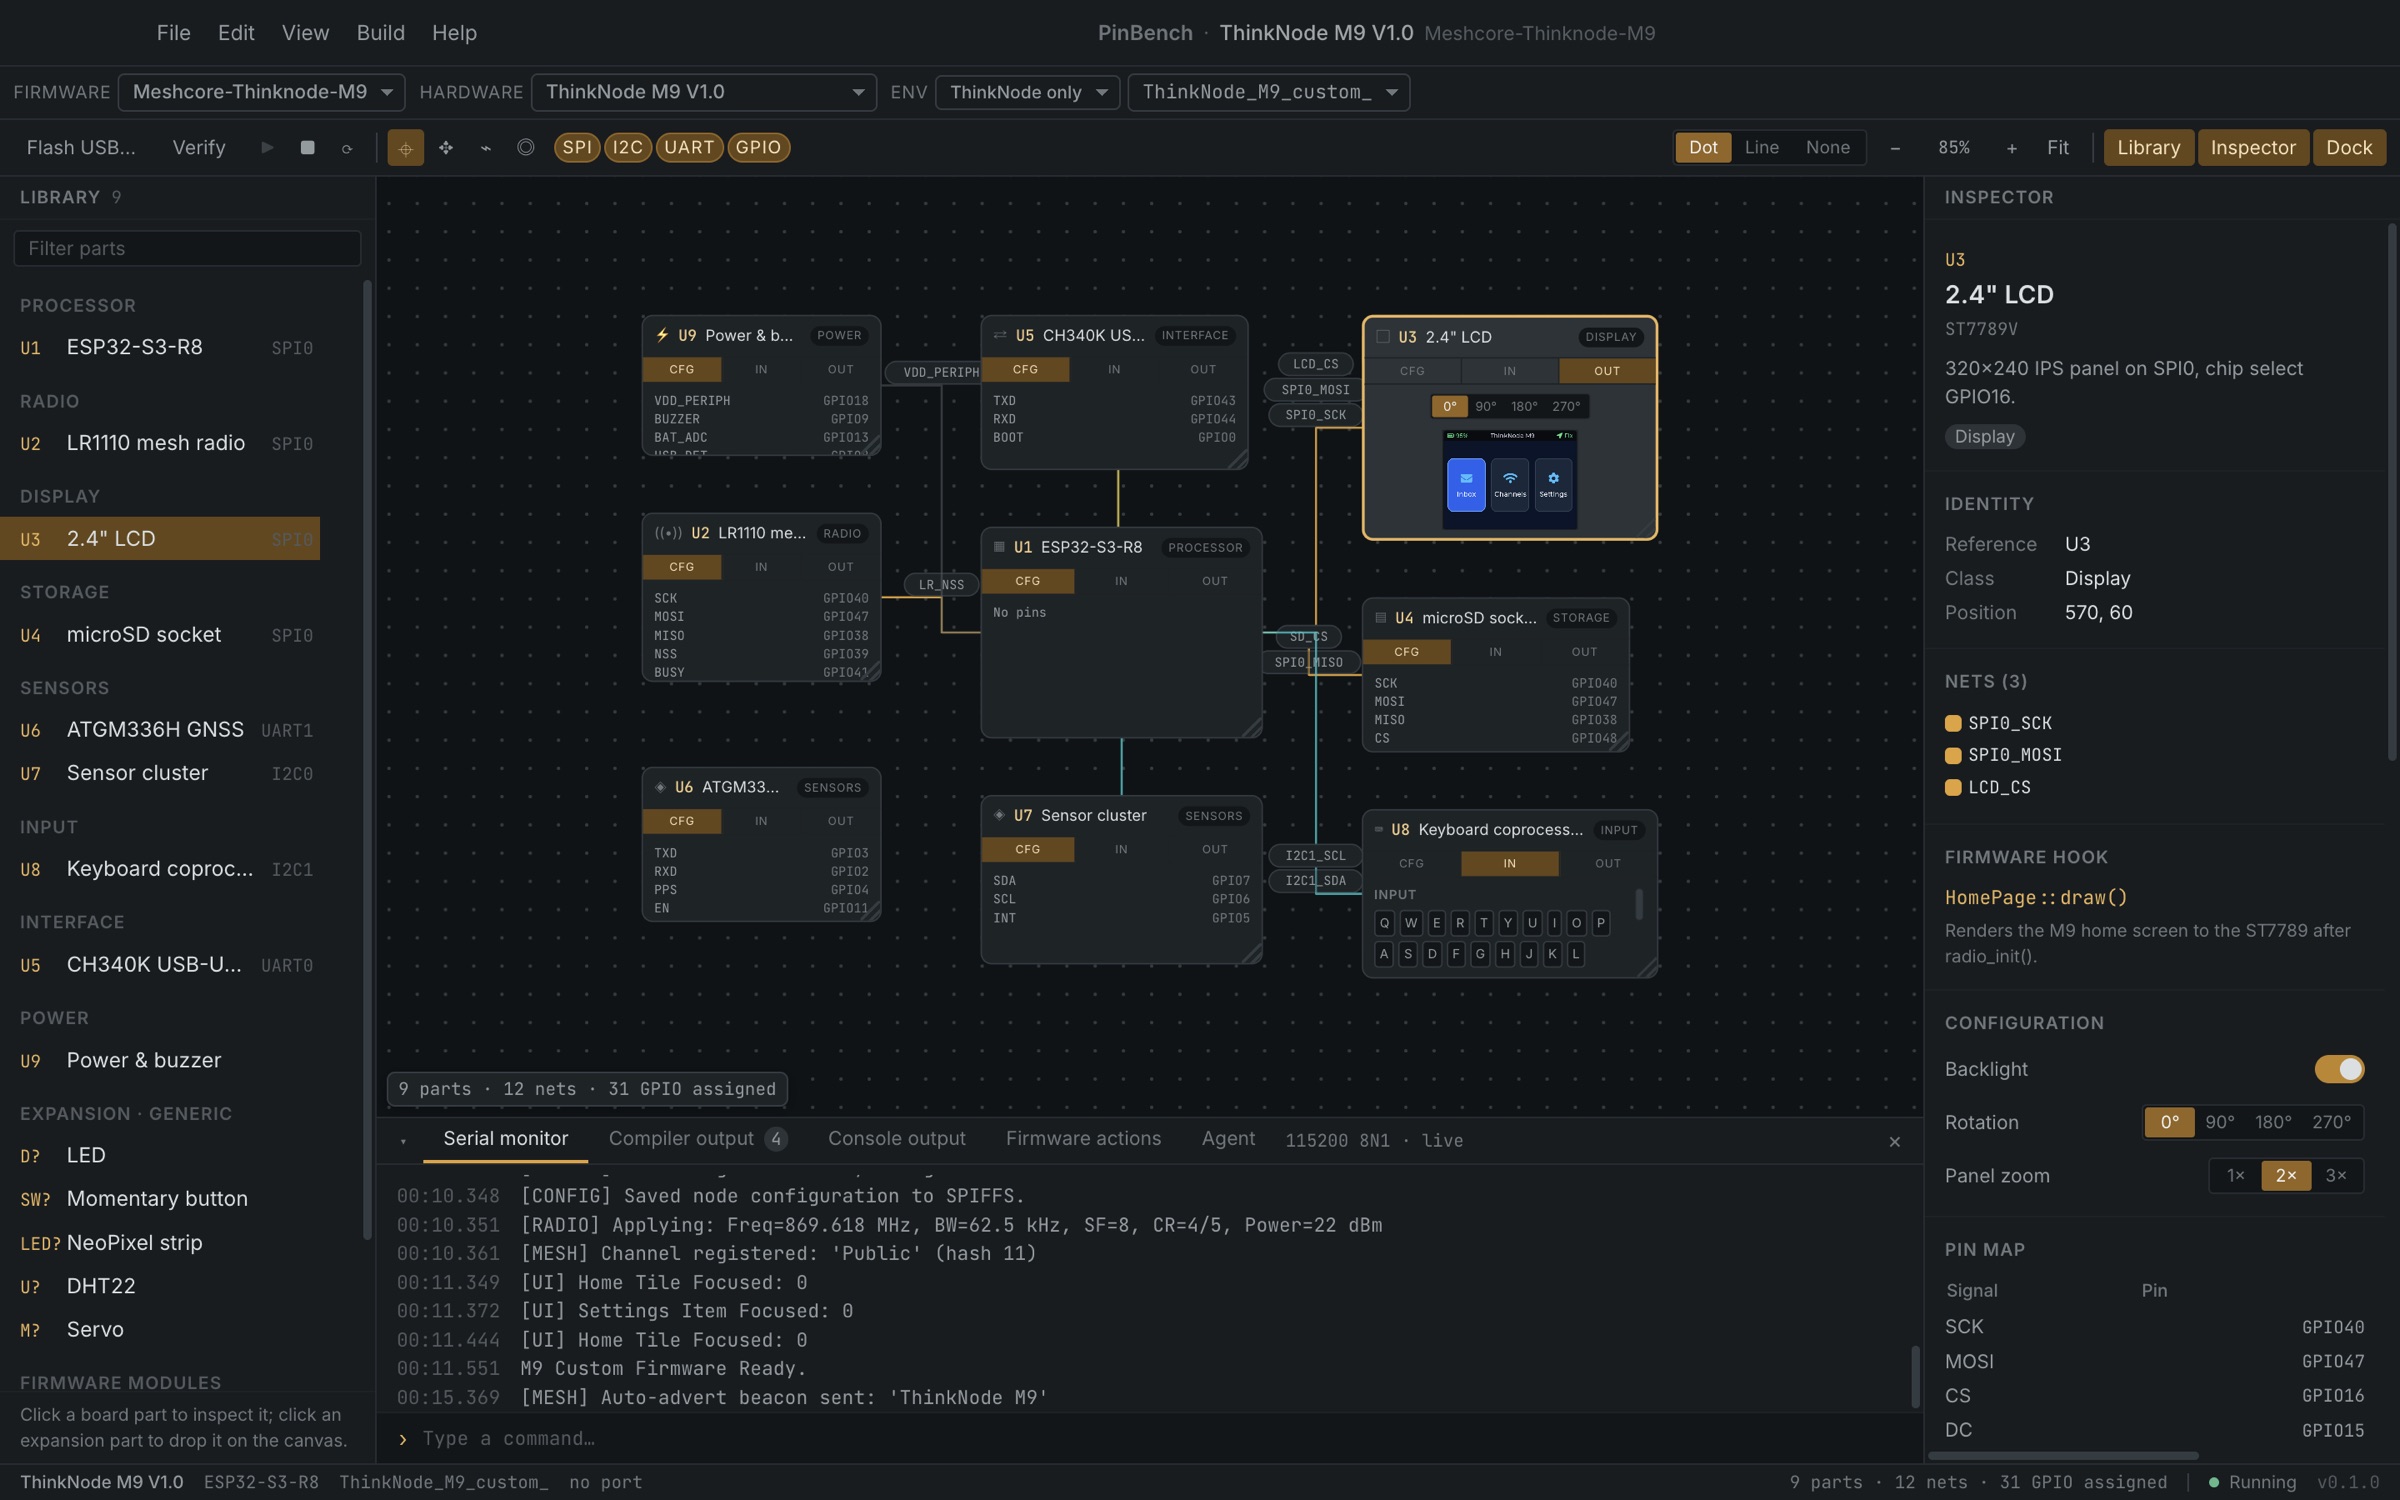Click the play/run icon in the toolbar
Viewport: 2400px width, 1500px height.
(x=267, y=147)
